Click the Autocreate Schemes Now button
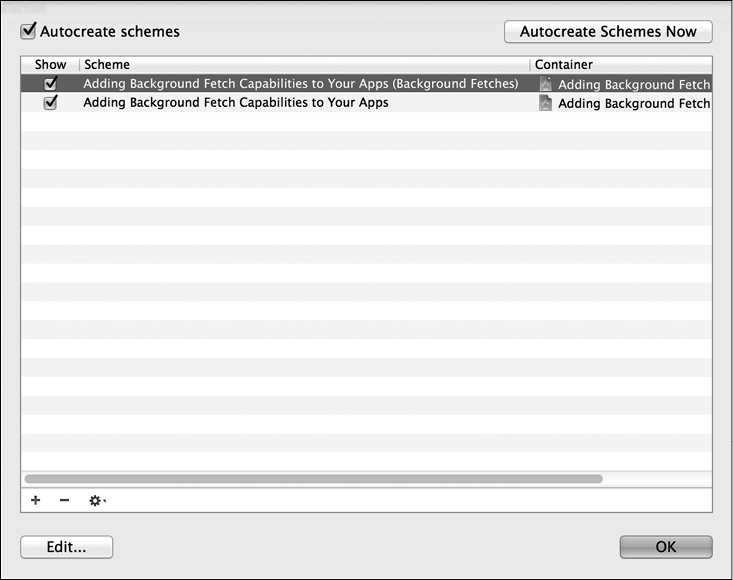 607,32
